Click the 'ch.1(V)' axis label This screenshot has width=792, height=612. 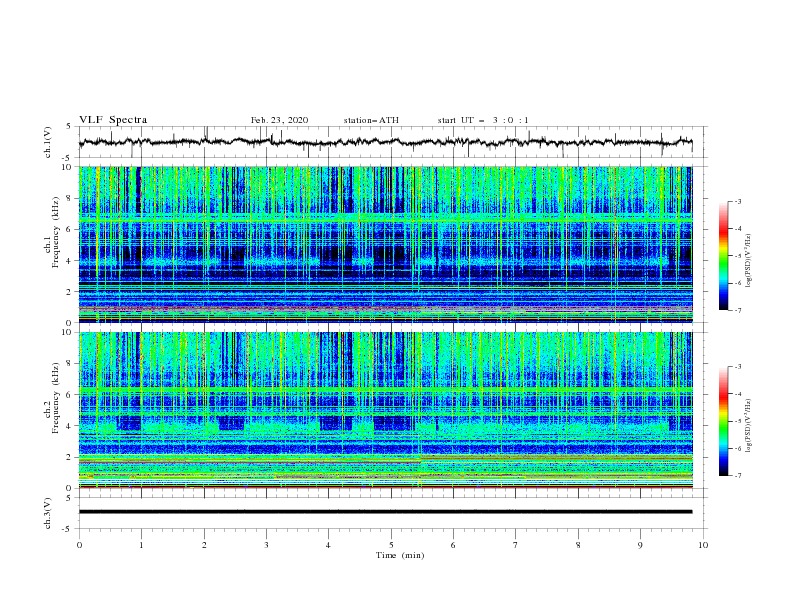[x=48, y=142]
